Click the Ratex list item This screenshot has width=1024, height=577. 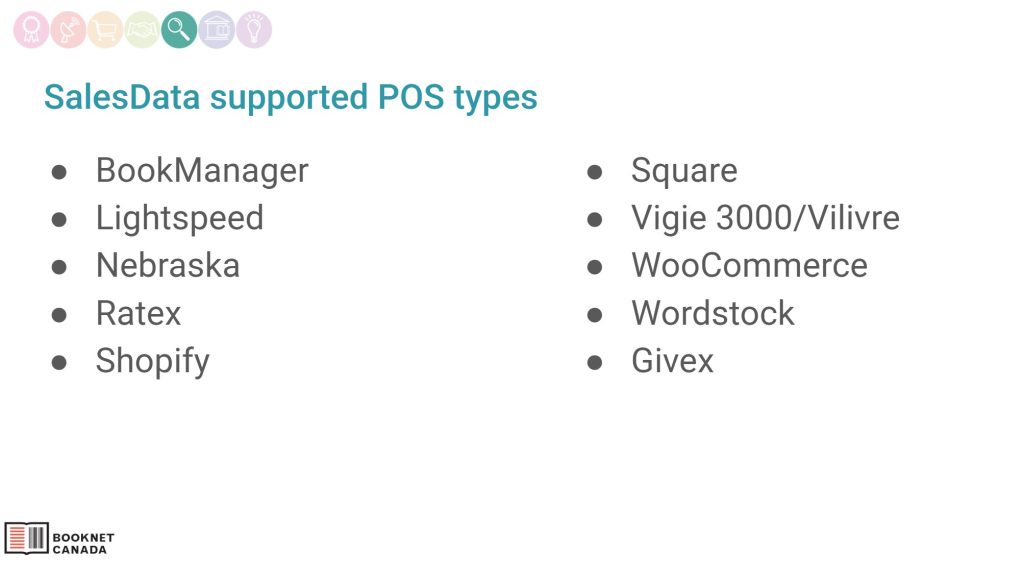139,313
